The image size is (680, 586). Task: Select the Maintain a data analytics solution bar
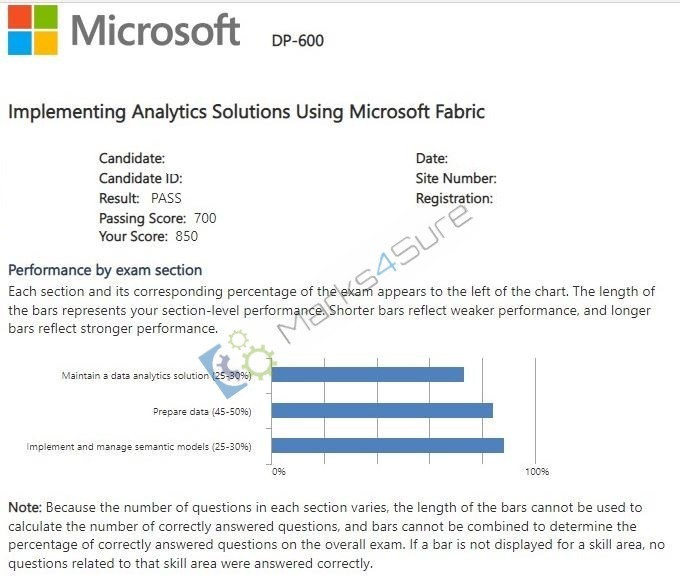(368, 375)
